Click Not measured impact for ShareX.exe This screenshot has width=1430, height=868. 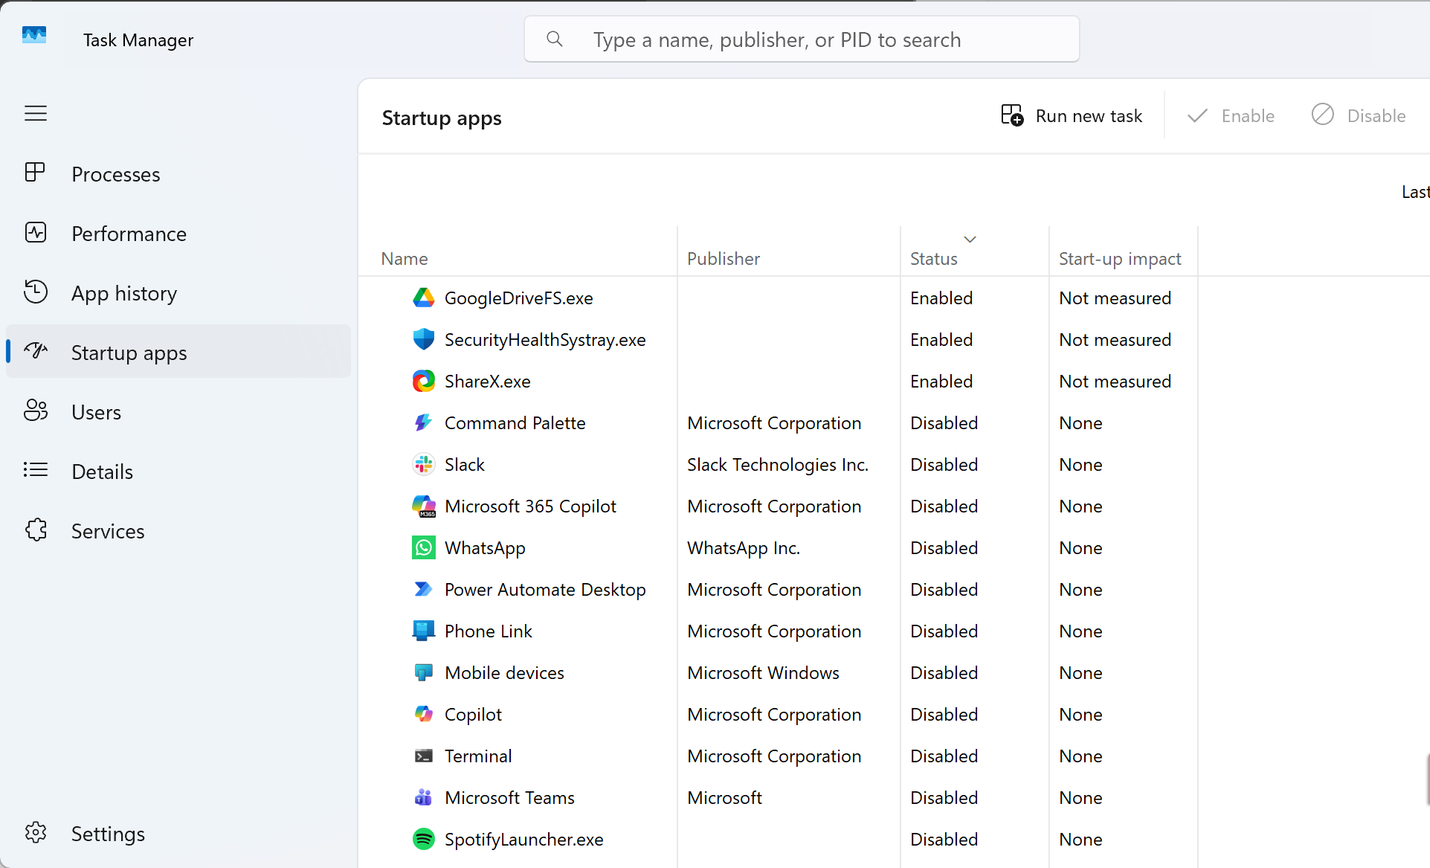tap(1115, 381)
